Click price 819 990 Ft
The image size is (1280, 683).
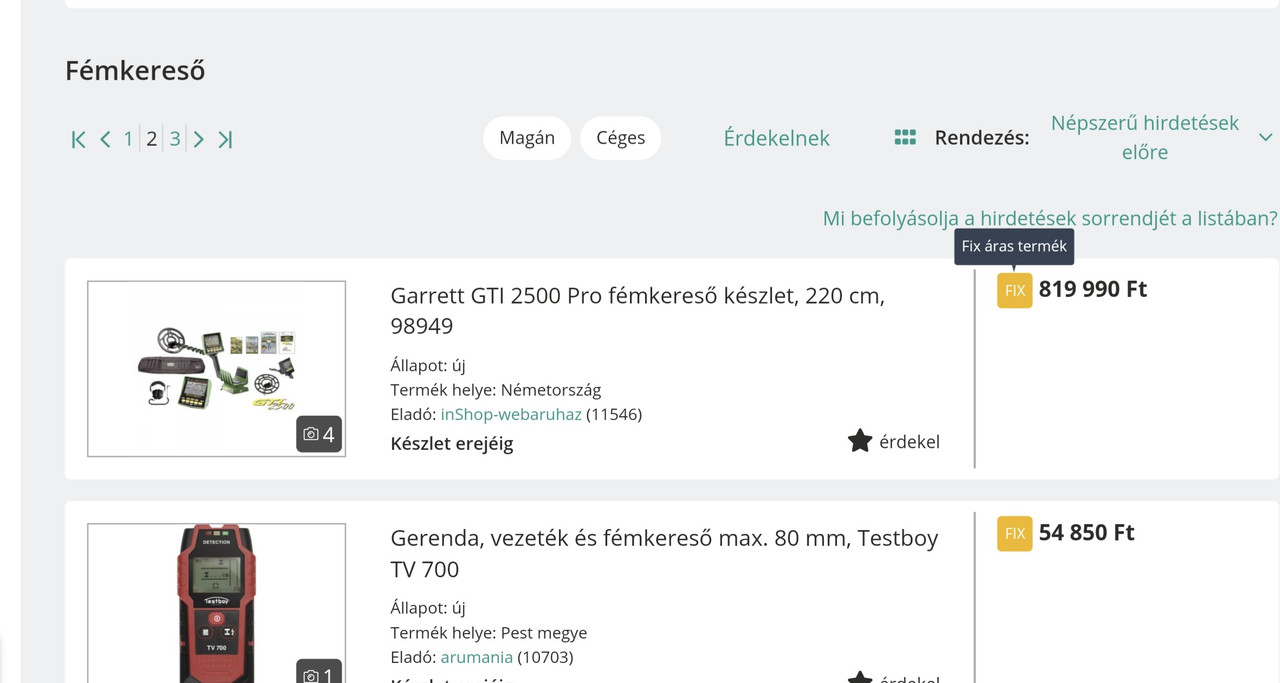pyautogui.click(x=1093, y=289)
